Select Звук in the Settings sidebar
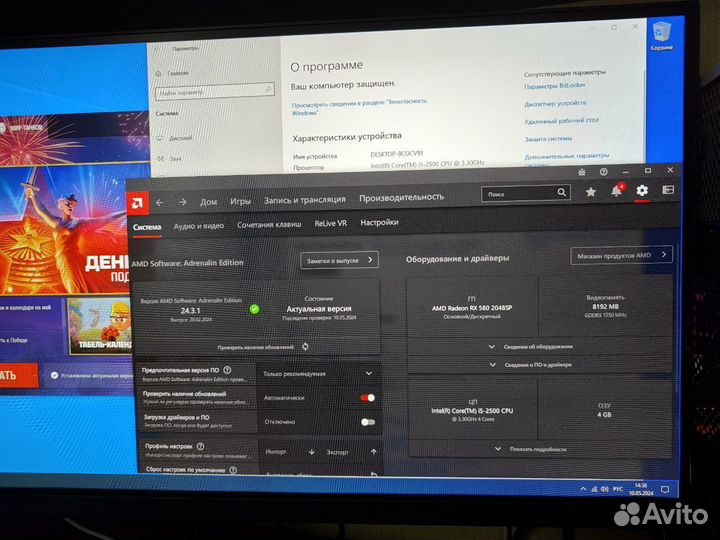This screenshot has height=540, width=720. 176,159
